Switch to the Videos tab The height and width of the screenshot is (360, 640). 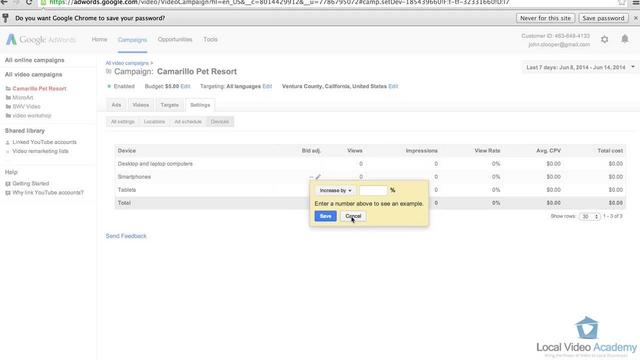click(141, 105)
